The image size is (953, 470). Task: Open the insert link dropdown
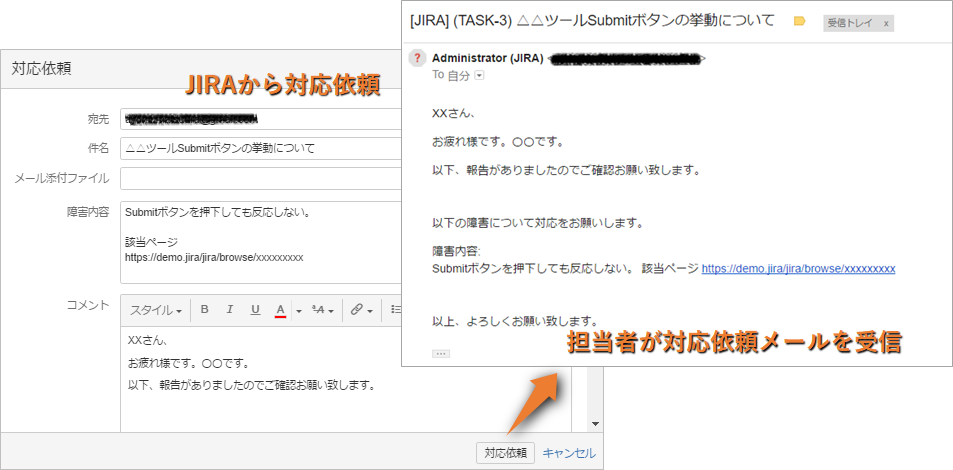(x=362, y=310)
